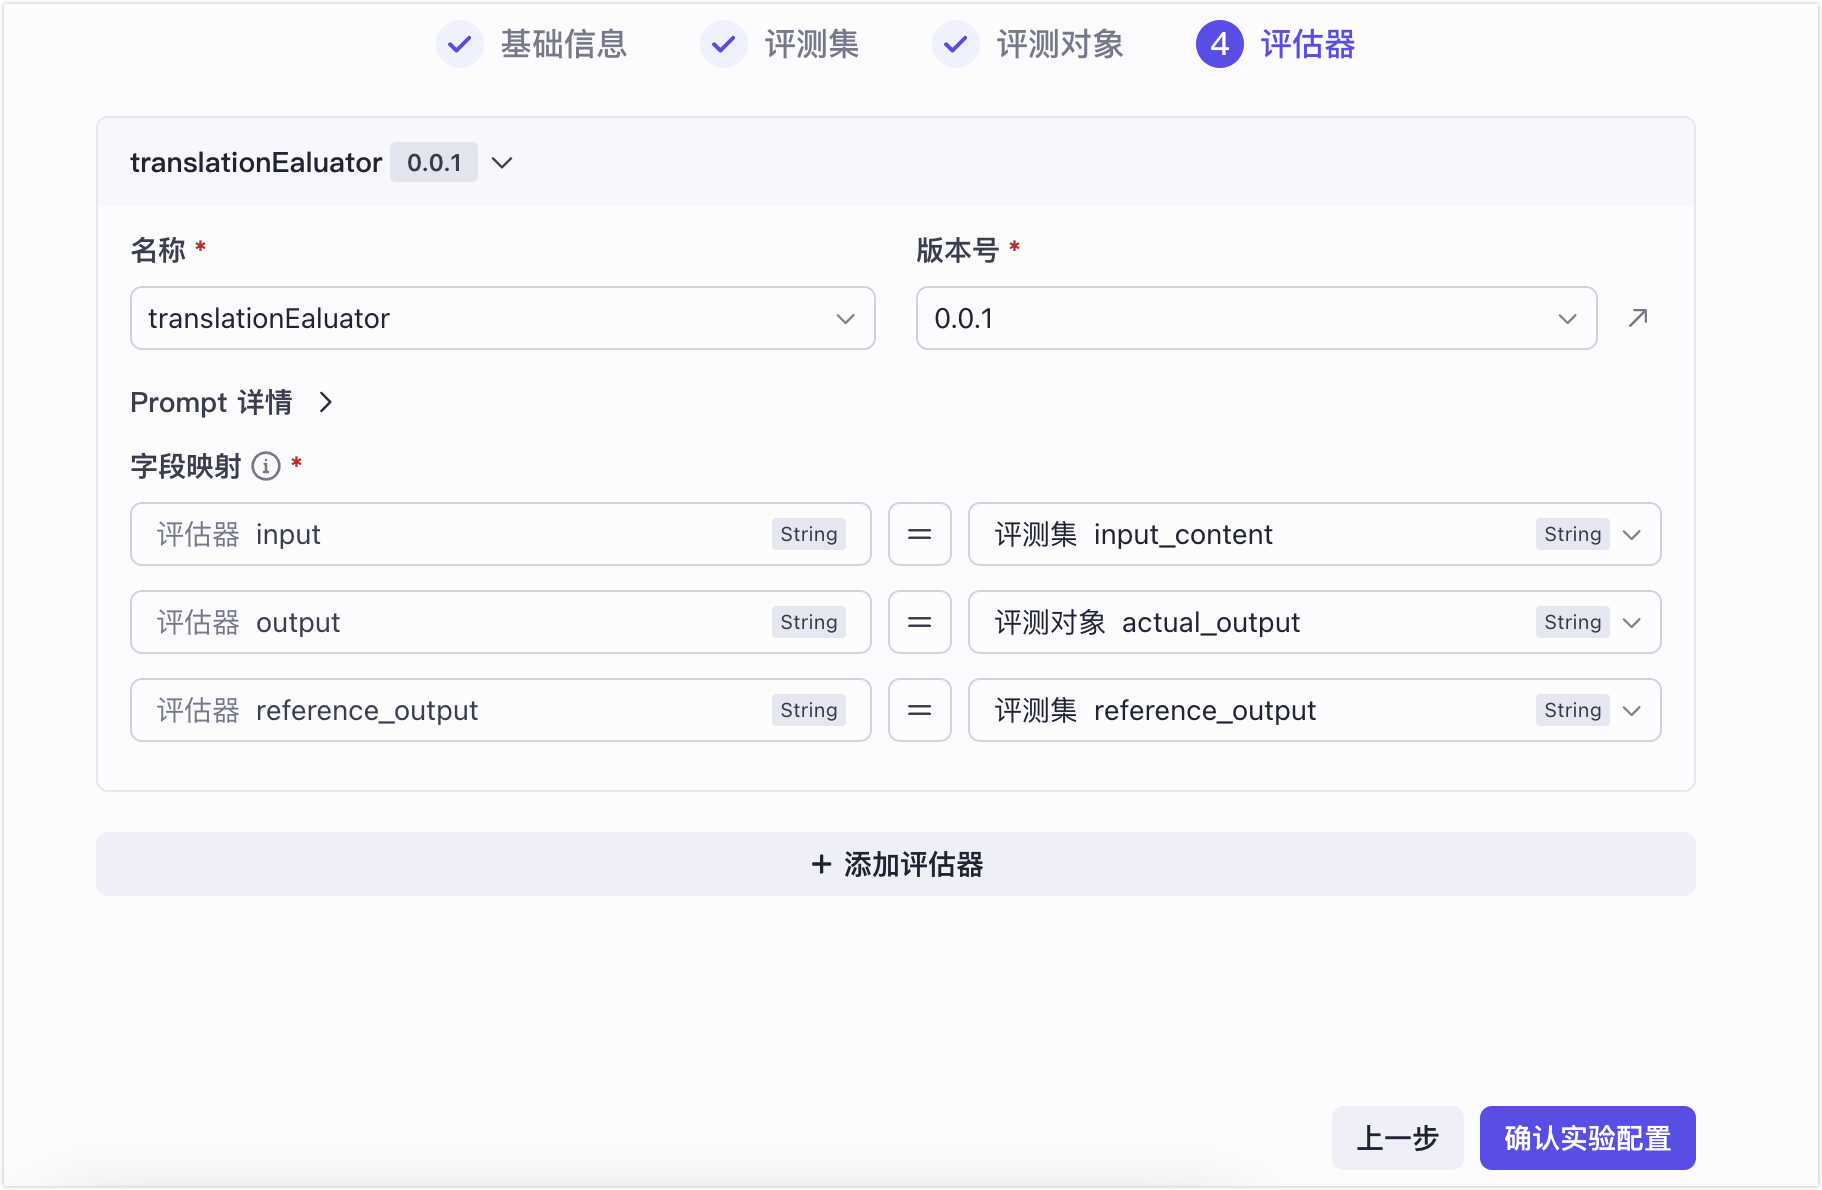Click the field mapping info icon
Image resolution: width=1822 pixels, height=1190 pixels.
tap(266, 466)
